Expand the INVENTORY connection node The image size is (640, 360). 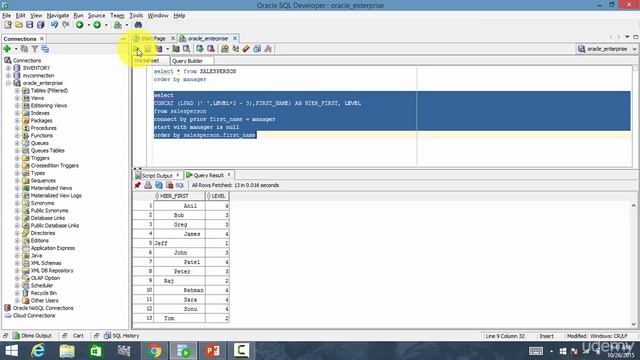(x=8, y=68)
